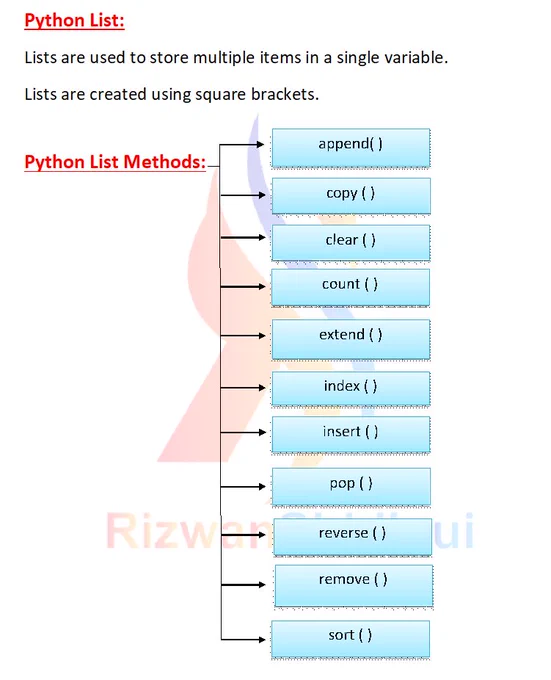Select the pop ( ) method box
Viewport: 551px width, 680px height.
click(x=351, y=487)
